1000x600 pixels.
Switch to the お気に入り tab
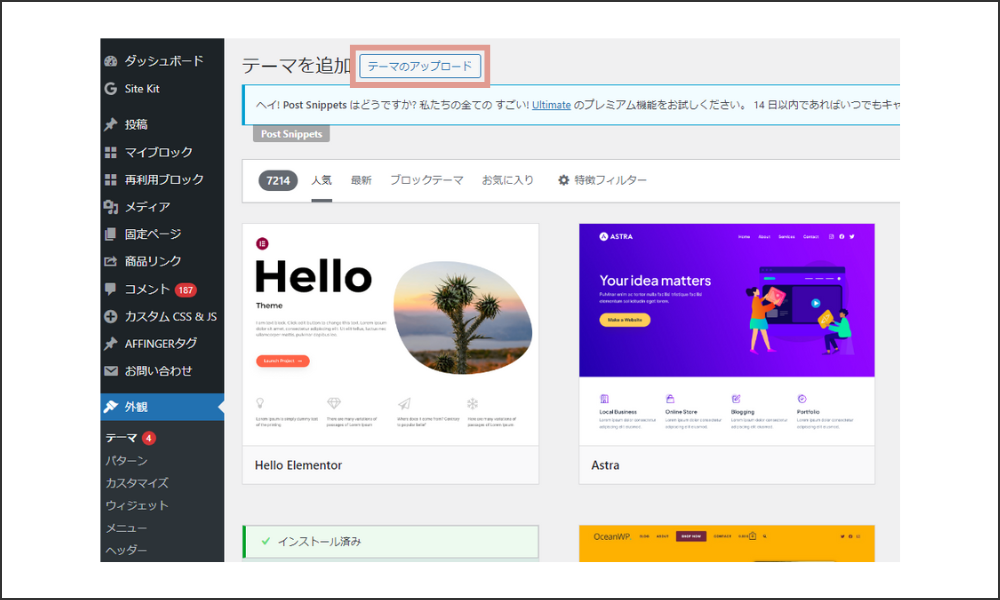point(508,180)
